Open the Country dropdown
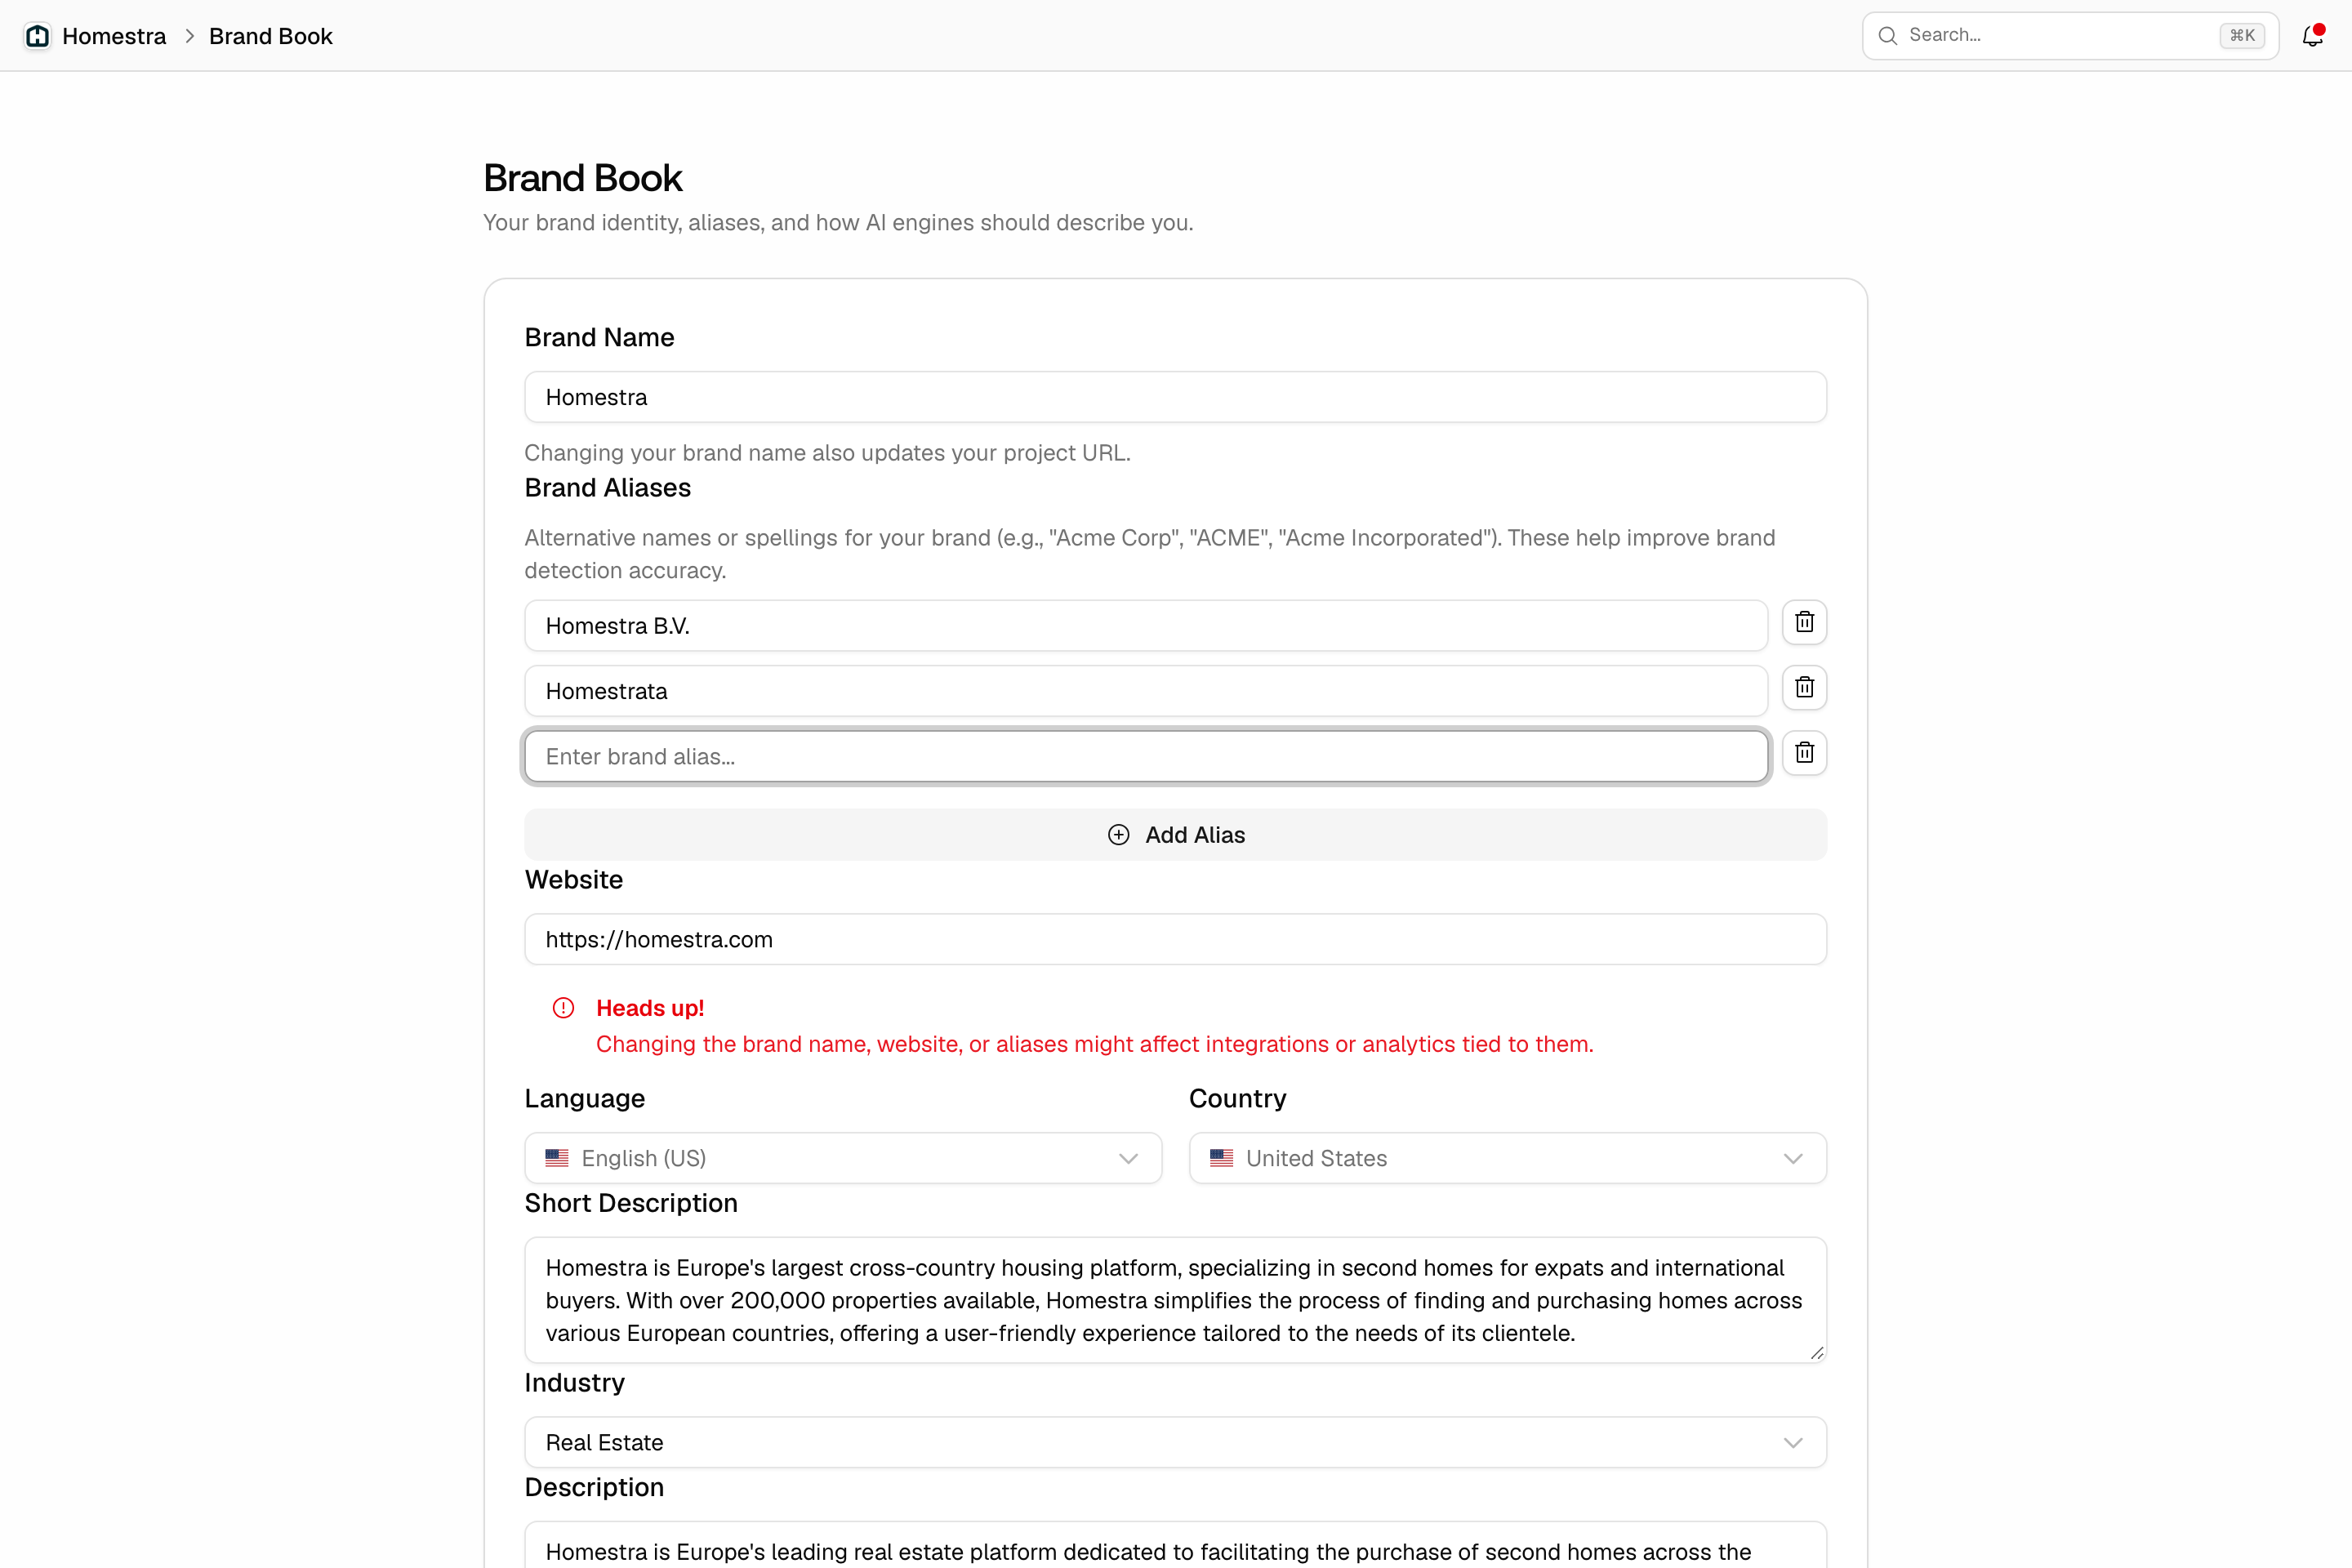This screenshot has height=1568, width=2352. point(1507,1158)
